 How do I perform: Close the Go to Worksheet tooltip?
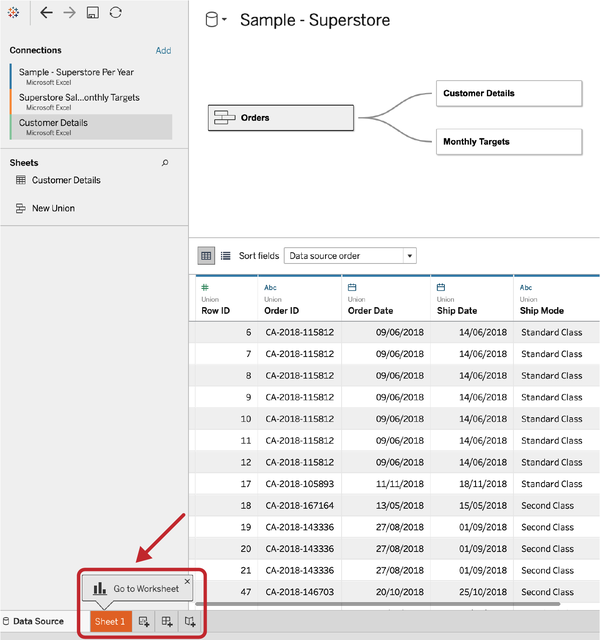click(187, 580)
